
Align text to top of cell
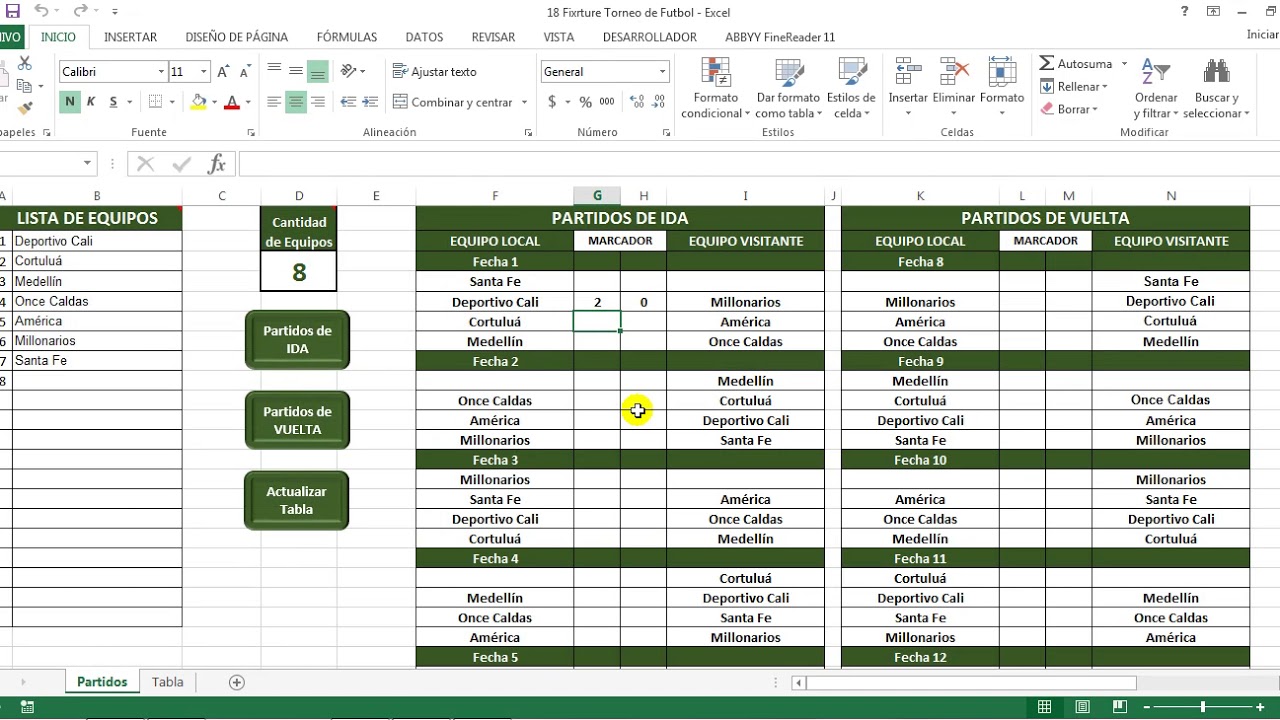pyautogui.click(x=274, y=71)
